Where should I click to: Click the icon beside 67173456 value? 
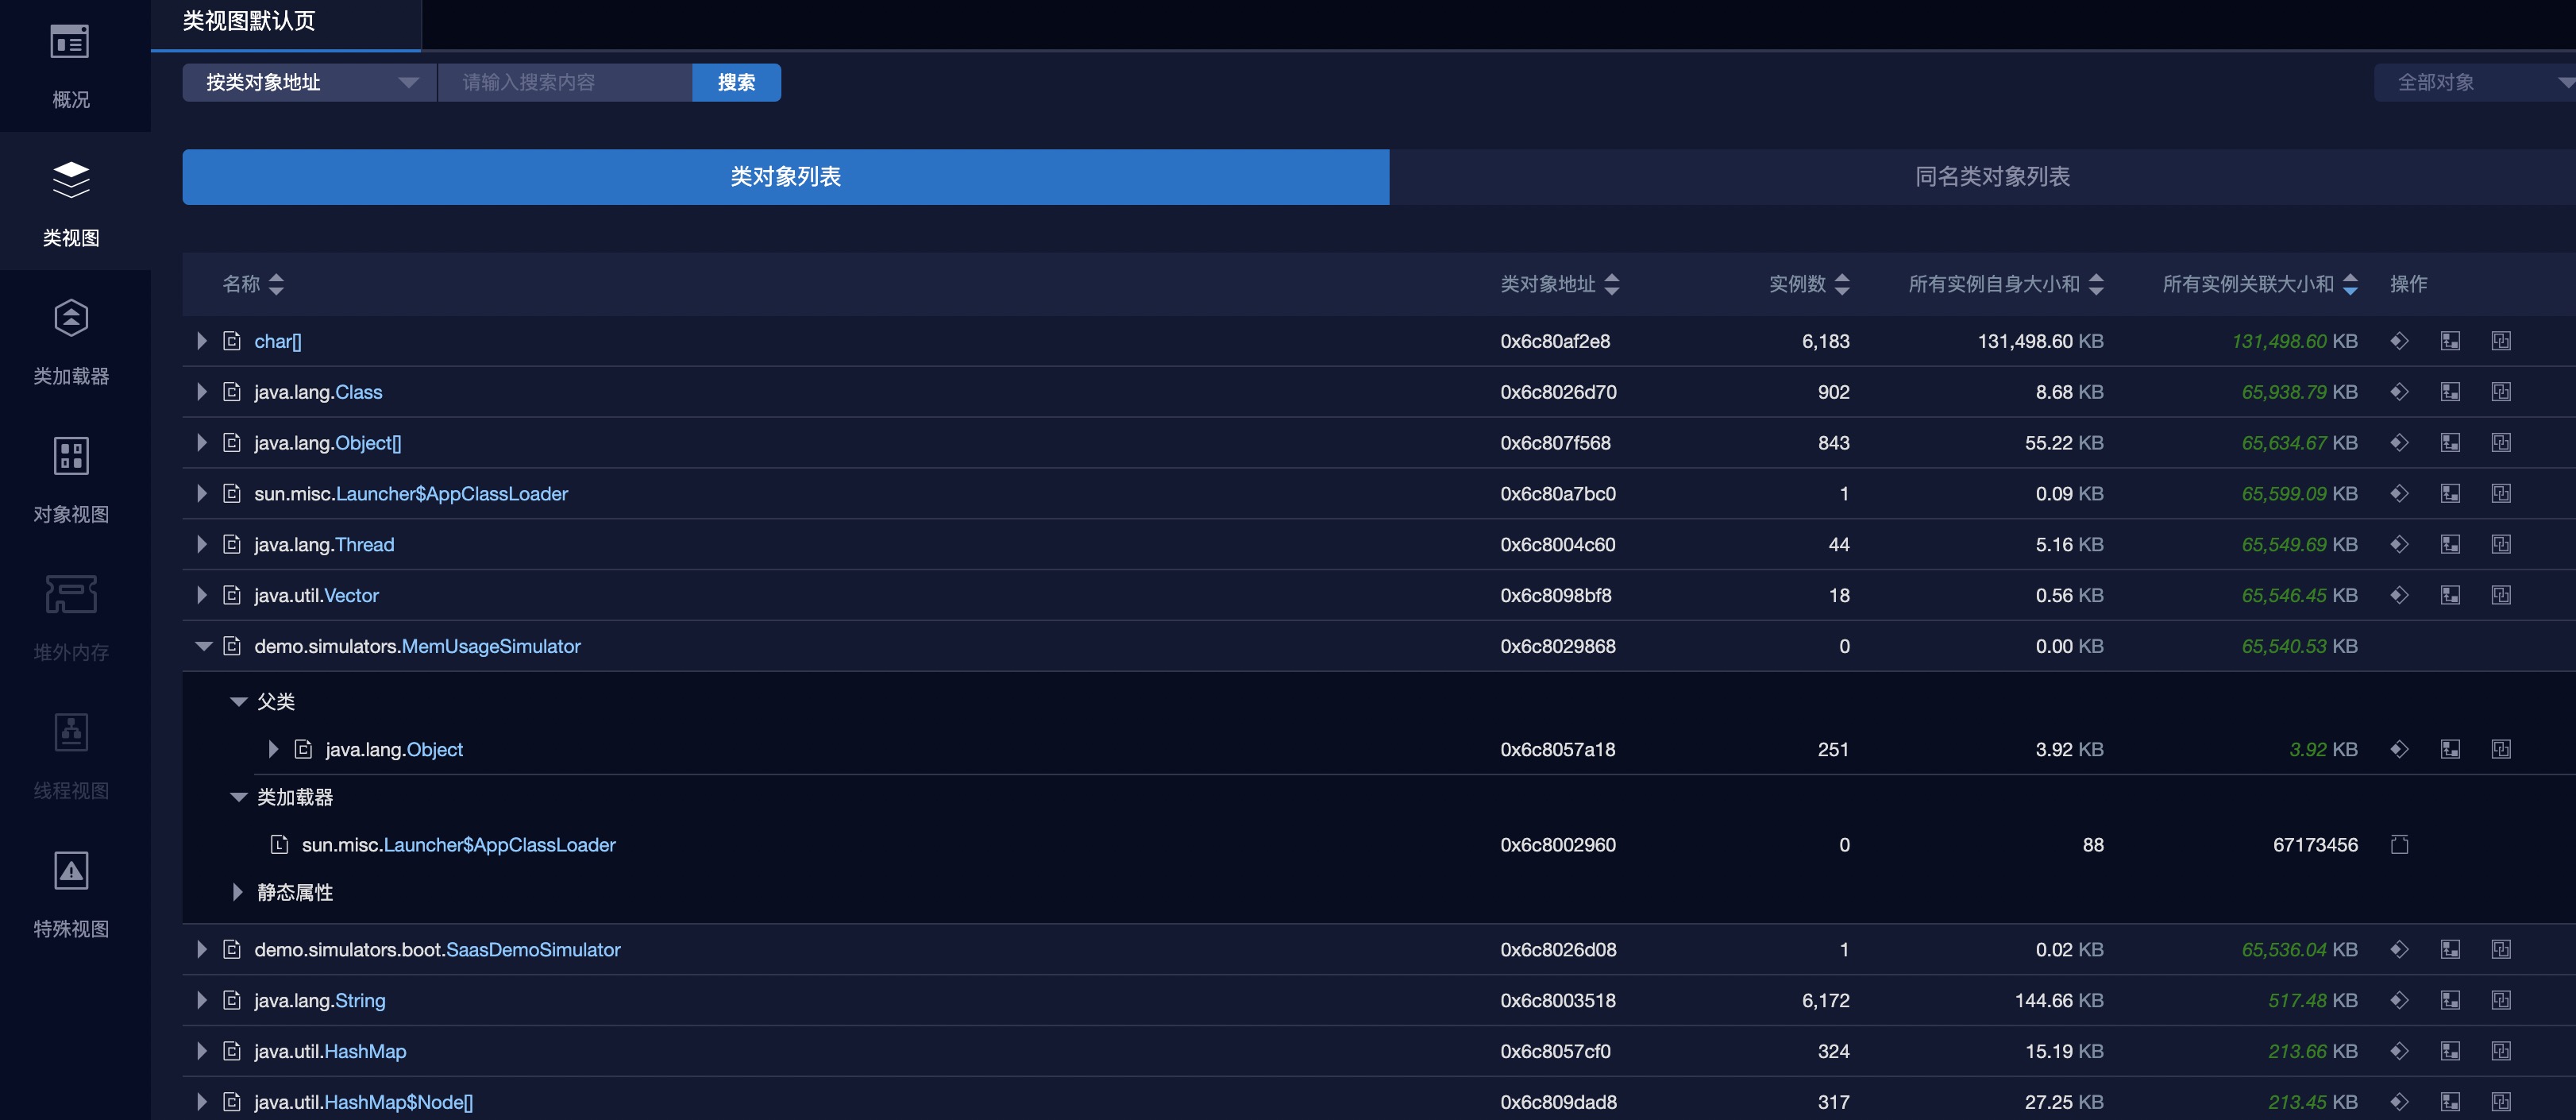2399,845
